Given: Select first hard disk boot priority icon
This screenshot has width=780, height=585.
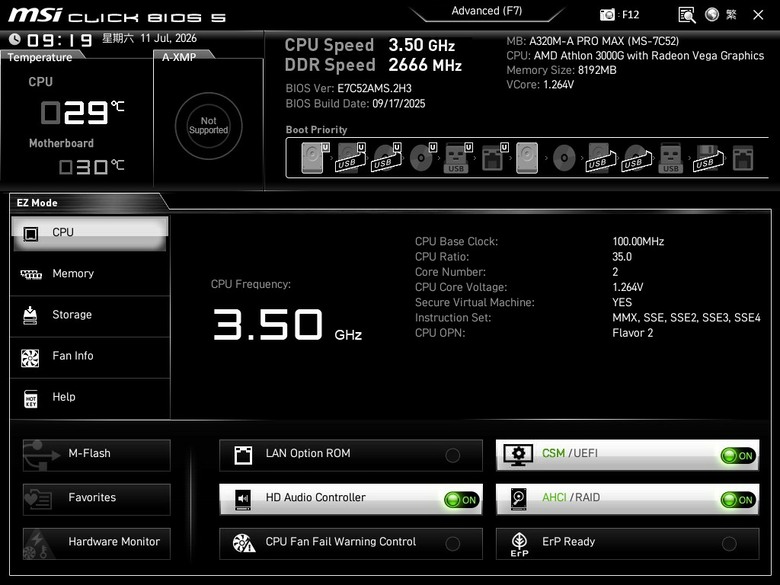Looking at the screenshot, I should tap(315, 158).
